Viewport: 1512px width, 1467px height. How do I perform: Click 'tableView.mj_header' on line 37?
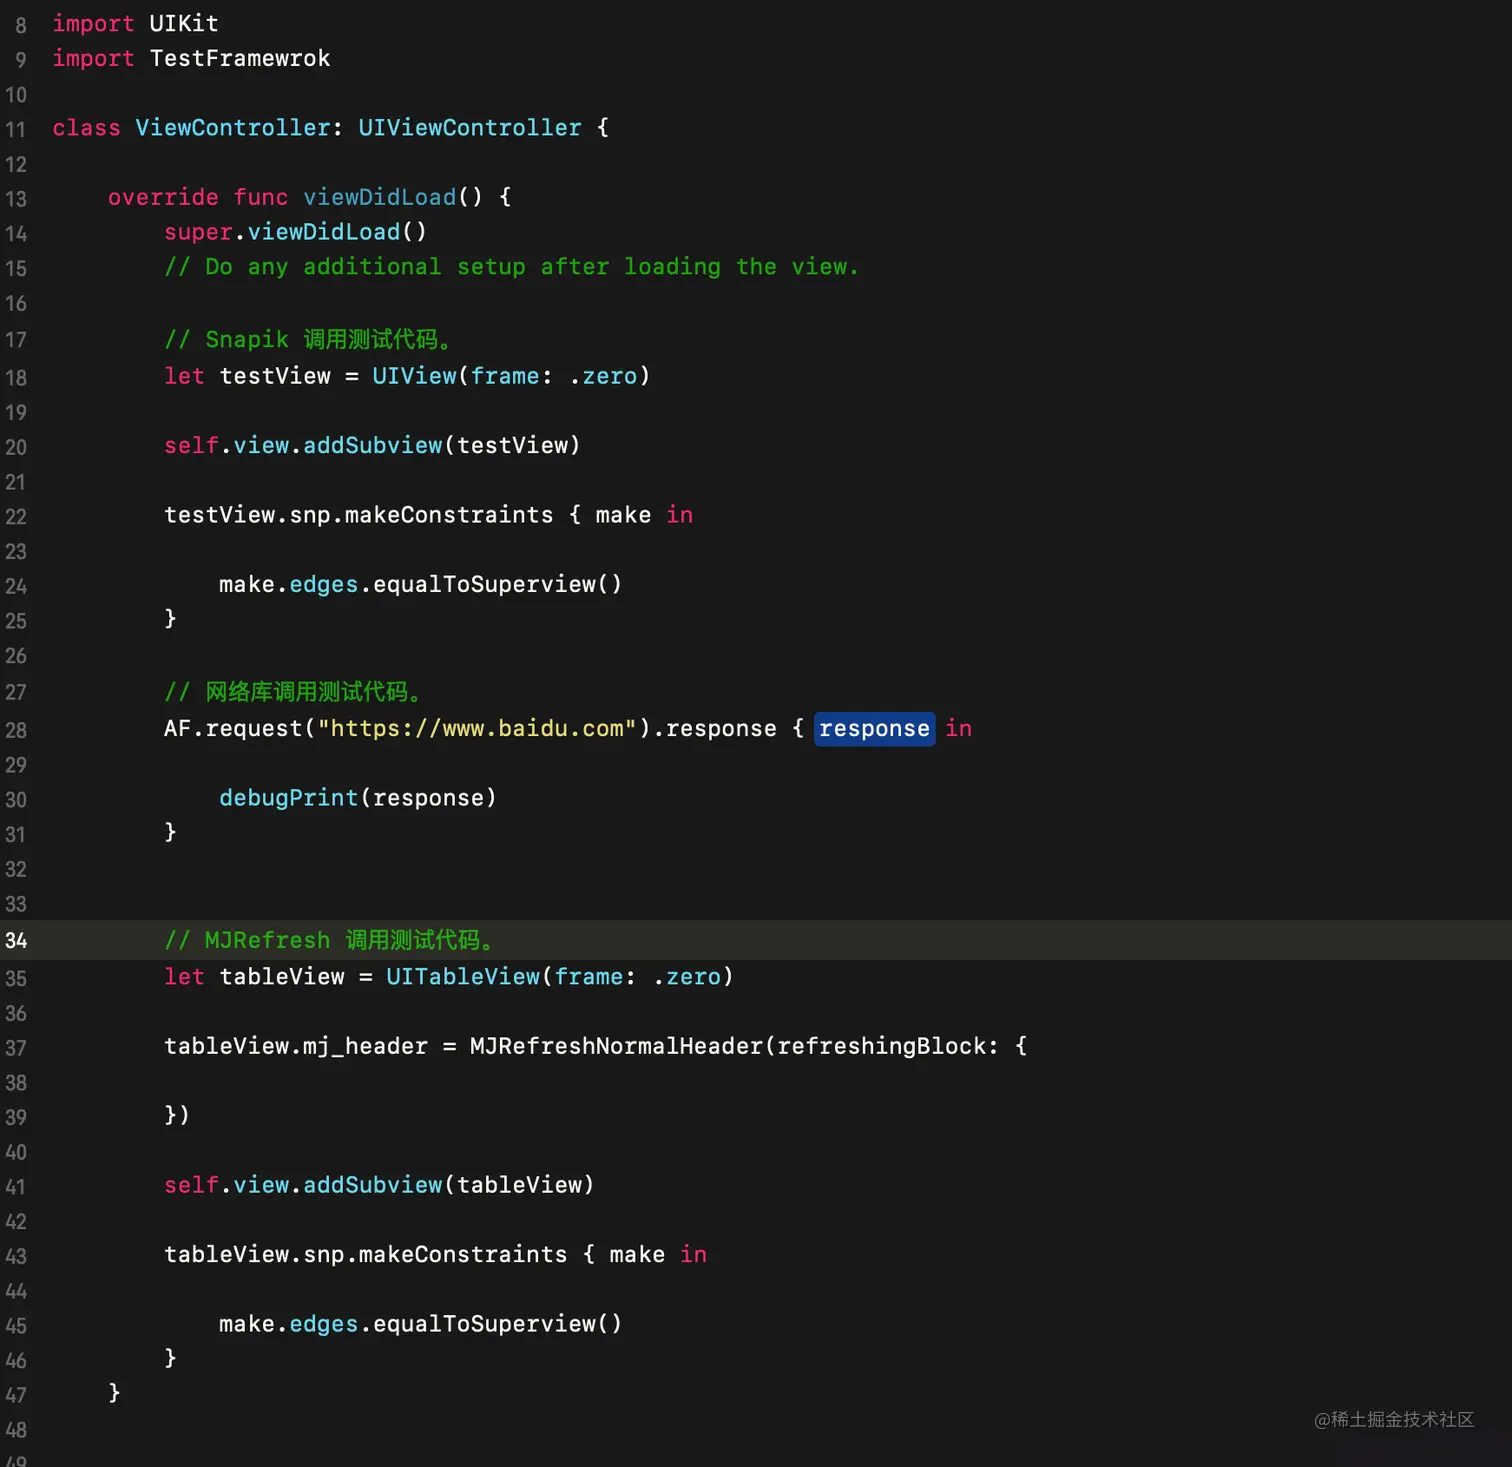click(x=296, y=1046)
